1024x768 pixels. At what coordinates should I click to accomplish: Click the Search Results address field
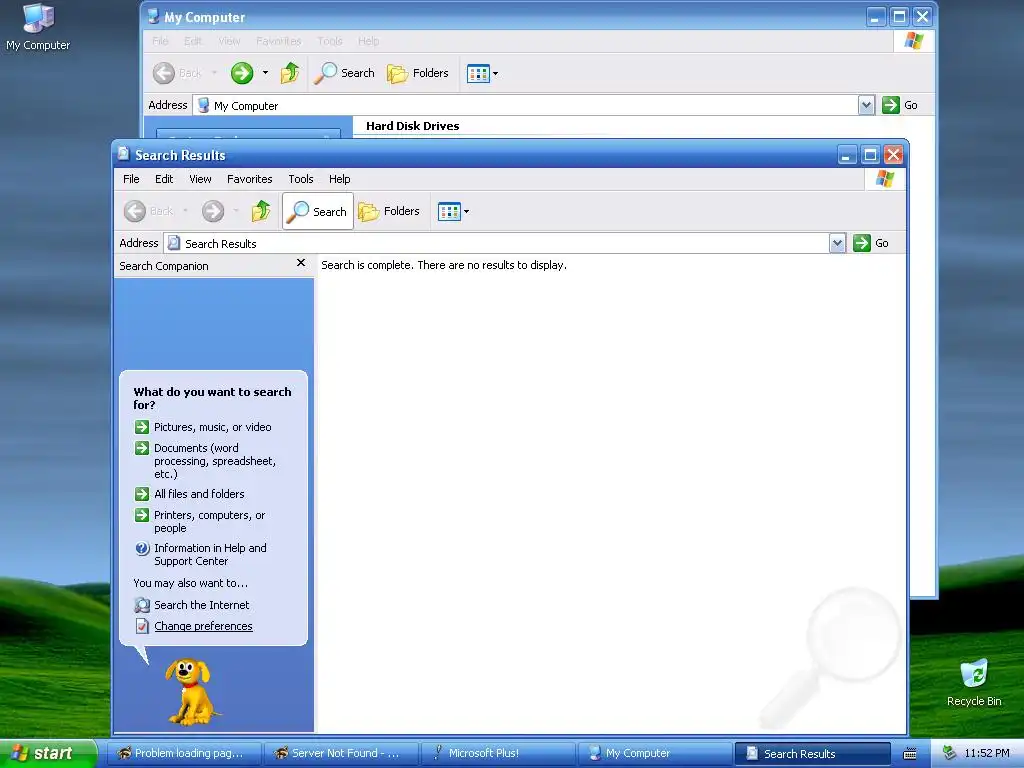[x=497, y=243]
